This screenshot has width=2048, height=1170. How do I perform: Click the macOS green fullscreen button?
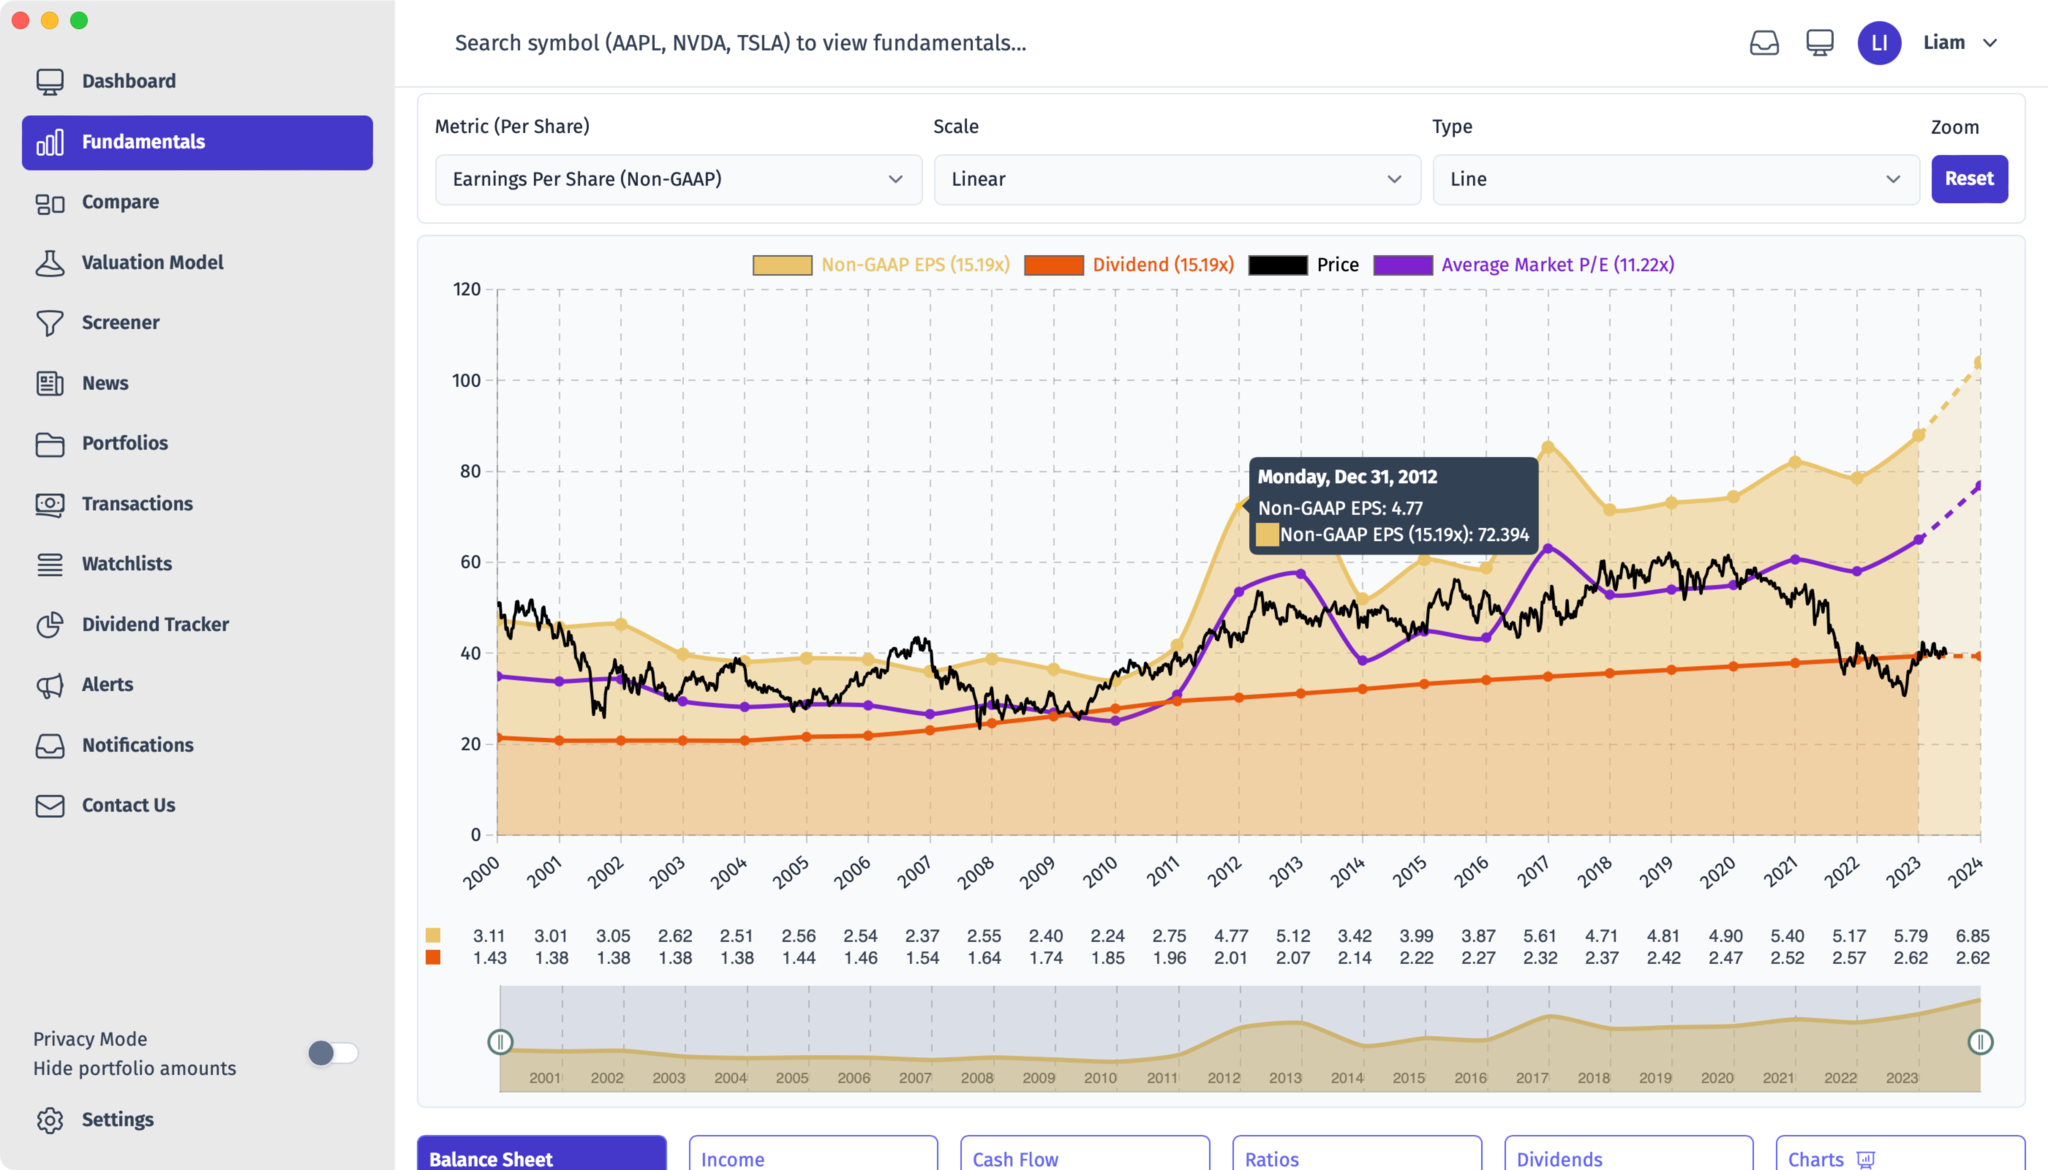point(79,20)
